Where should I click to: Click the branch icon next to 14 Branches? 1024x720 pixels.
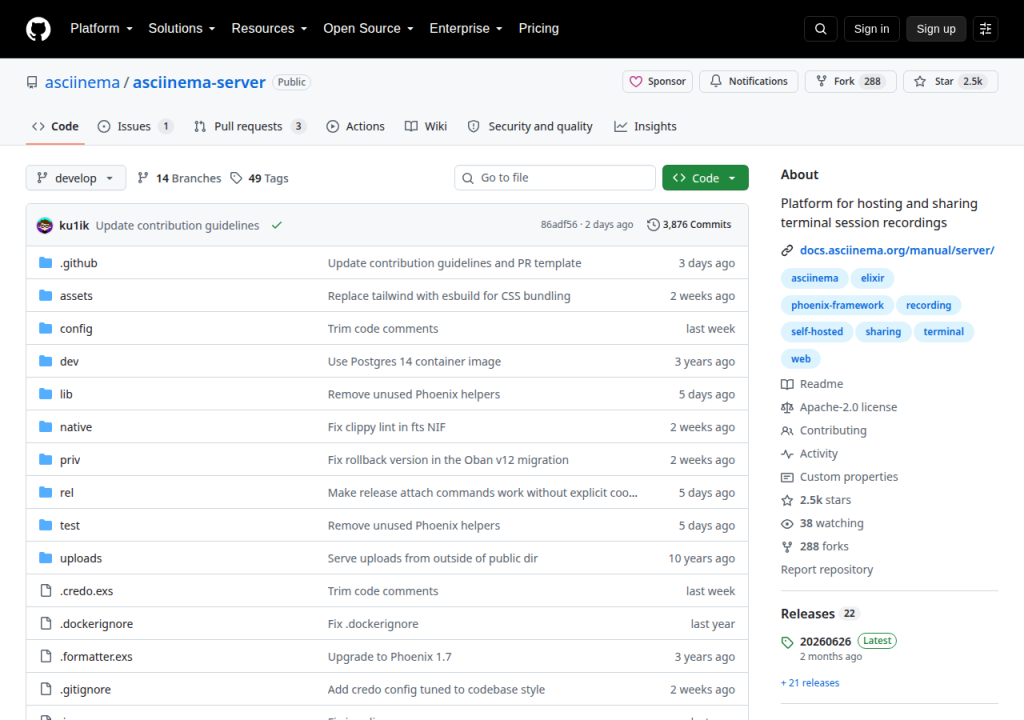tap(142, 178)
